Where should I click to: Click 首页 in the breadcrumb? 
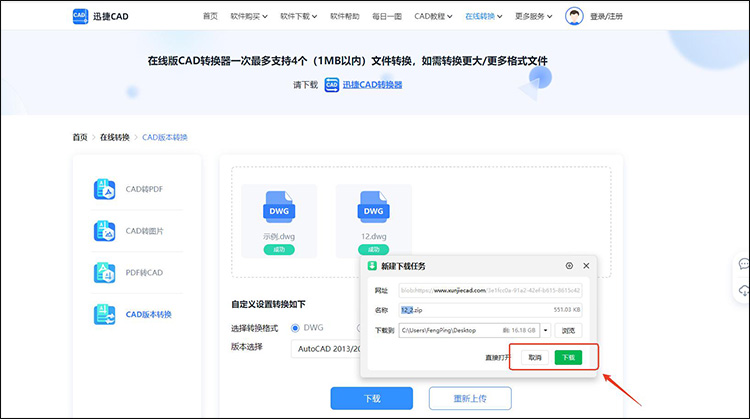80,137
